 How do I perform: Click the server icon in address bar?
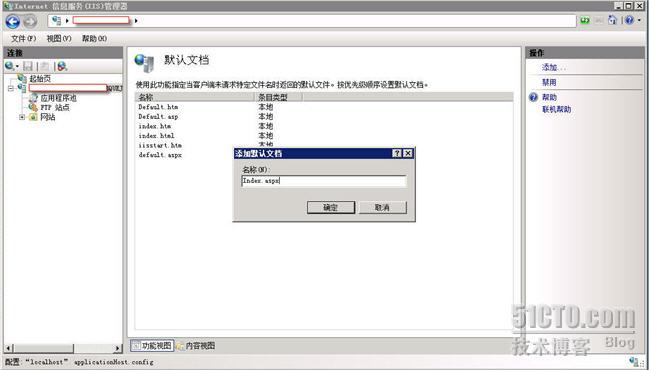click(x=57, y=21)
